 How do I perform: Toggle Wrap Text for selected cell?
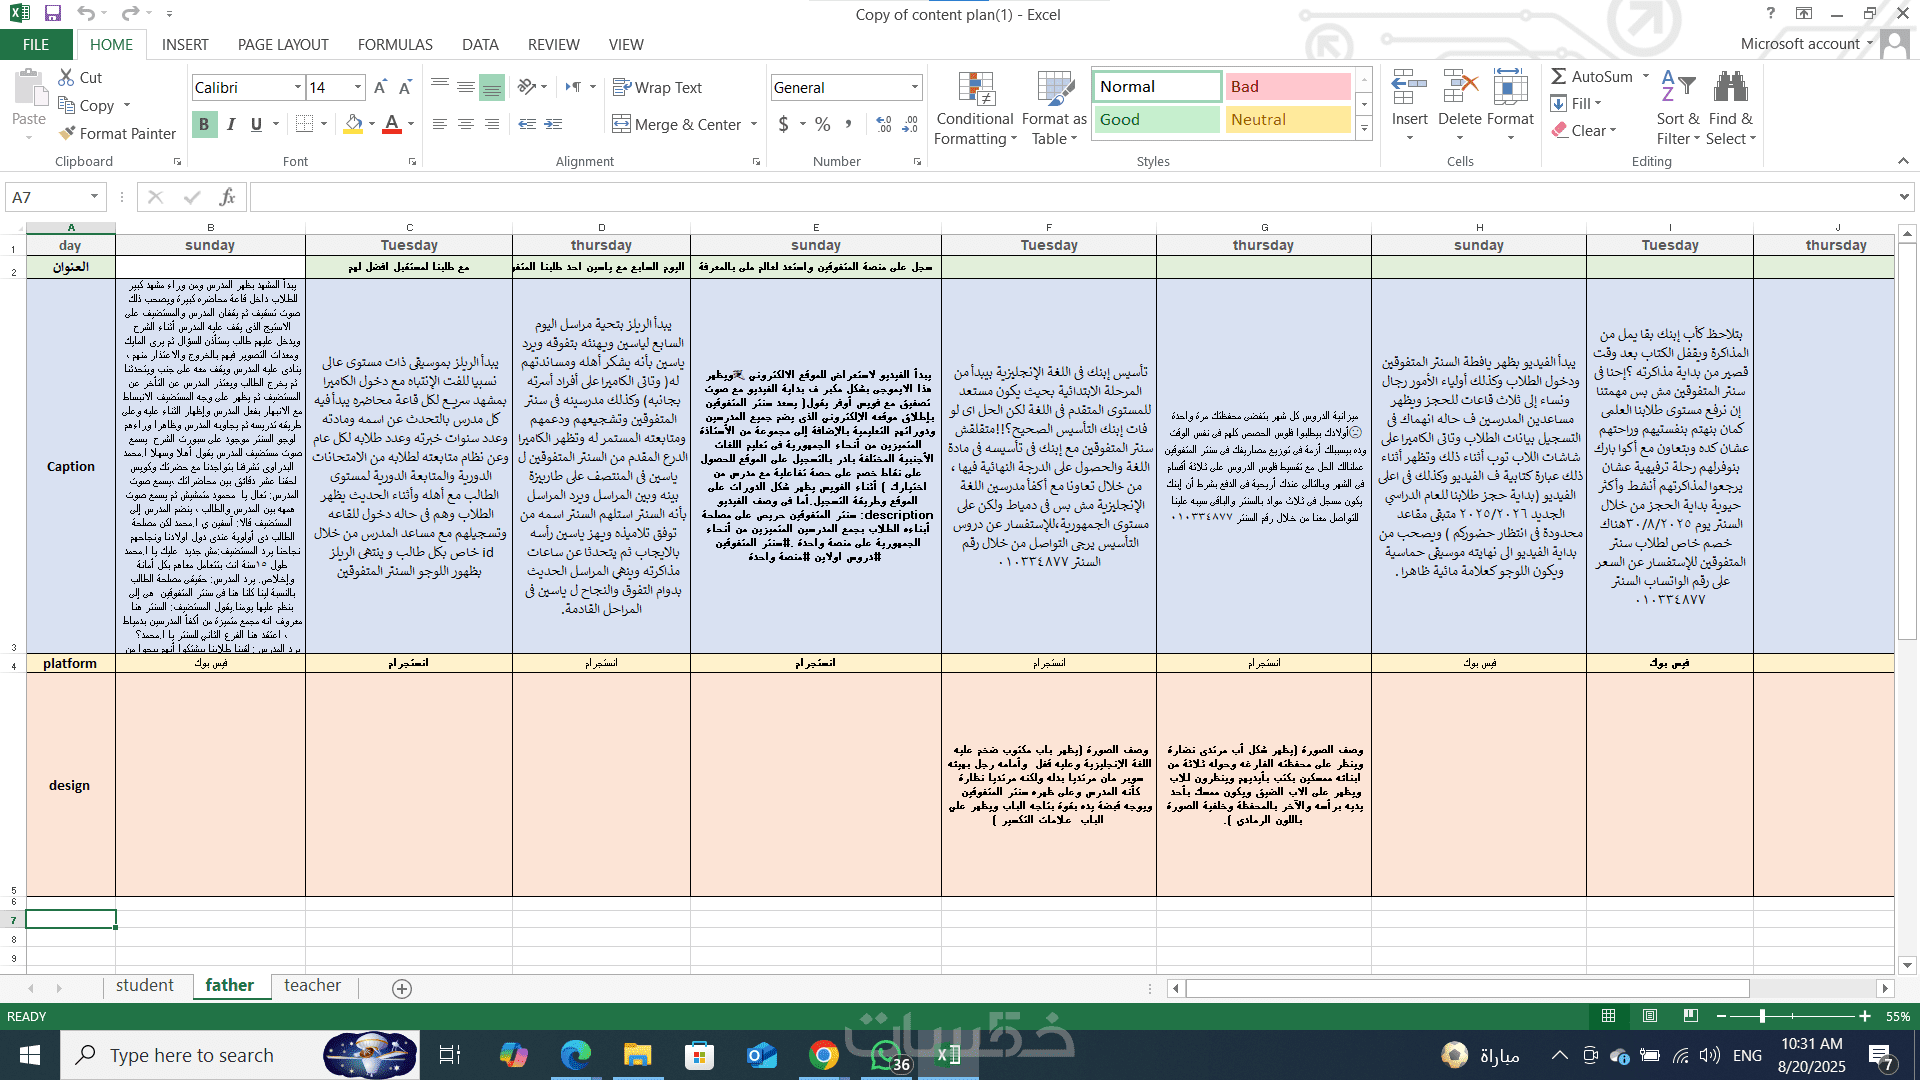pos(657,87)
